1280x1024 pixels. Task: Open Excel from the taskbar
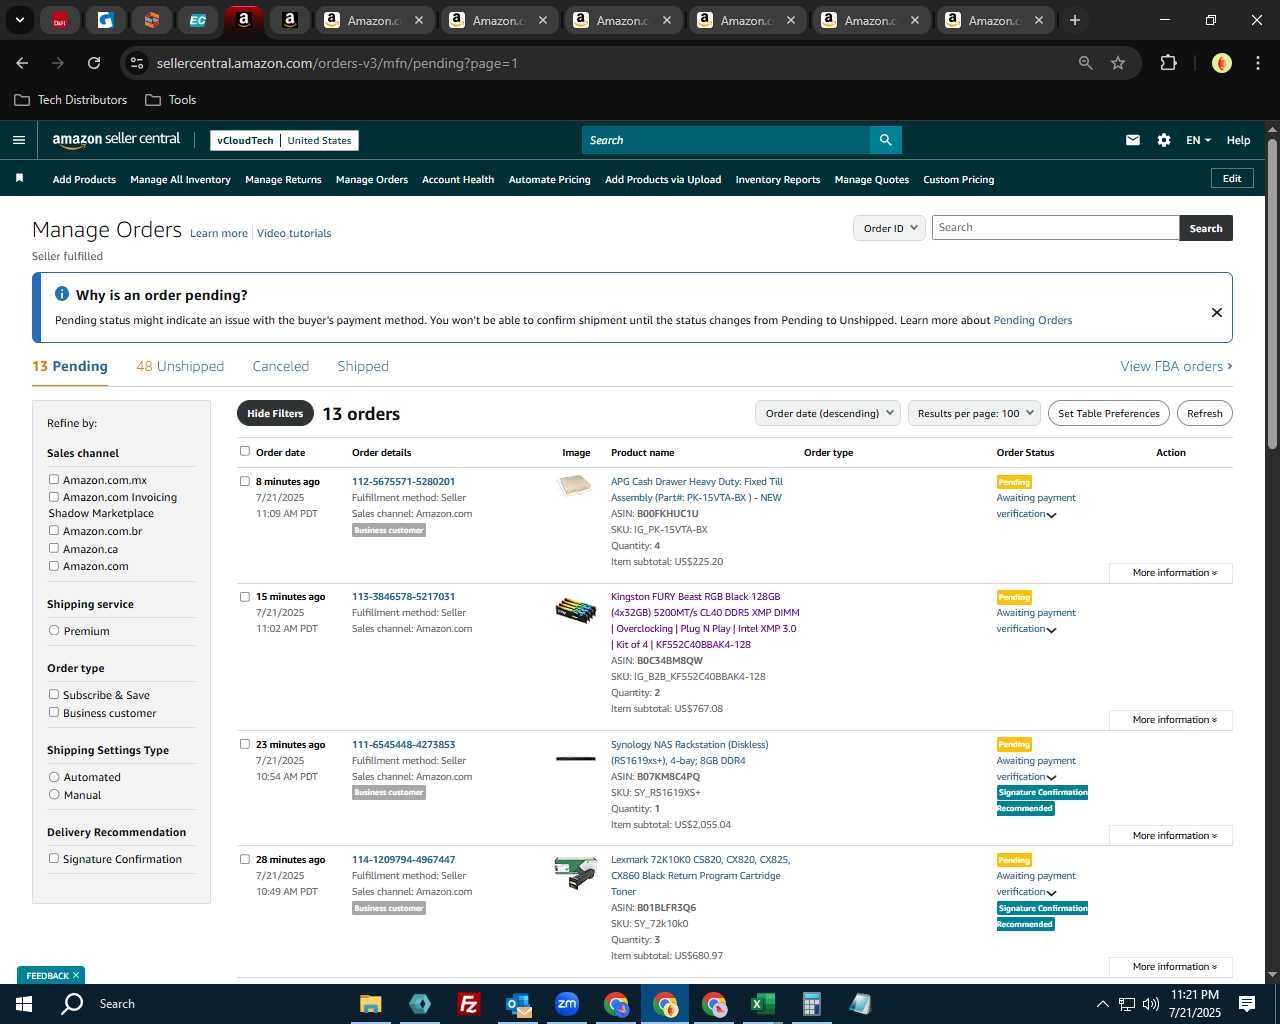point(763,1004)
